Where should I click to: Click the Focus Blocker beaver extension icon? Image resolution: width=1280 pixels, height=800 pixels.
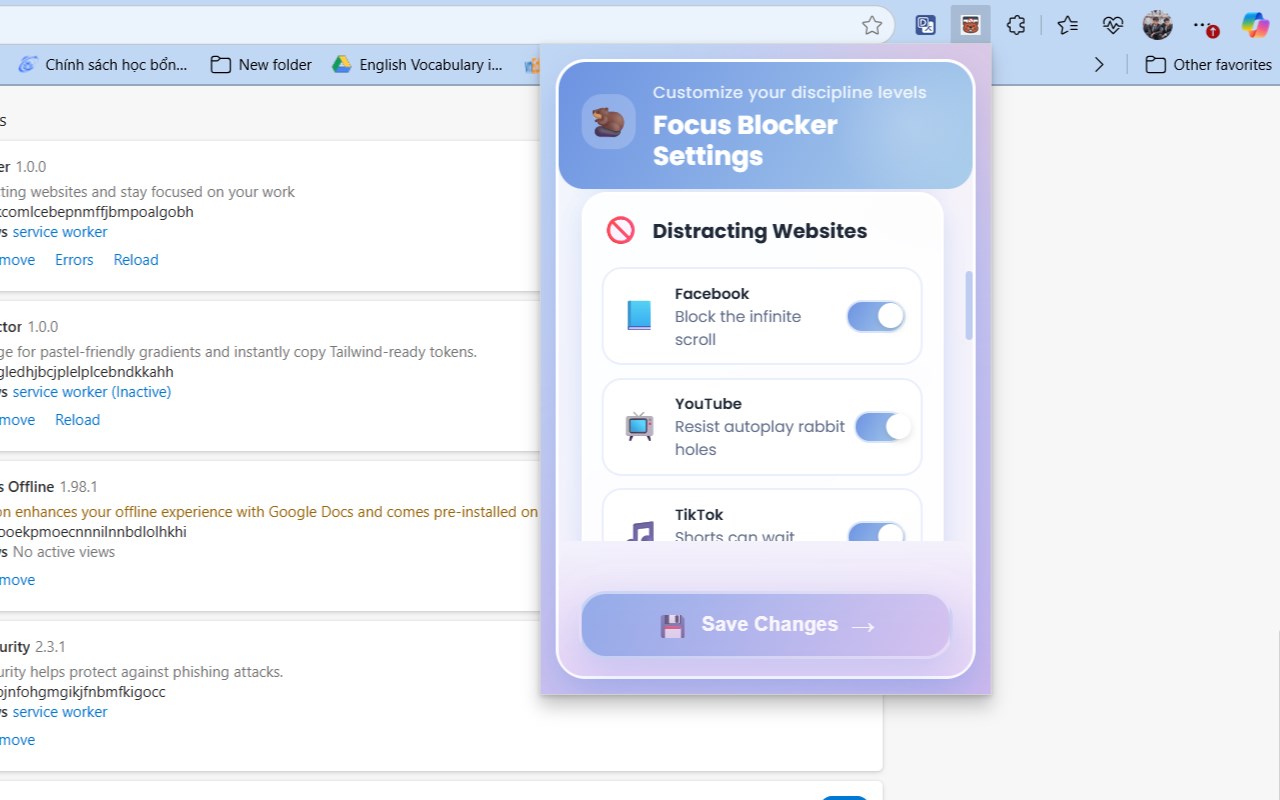click(970, 25)
